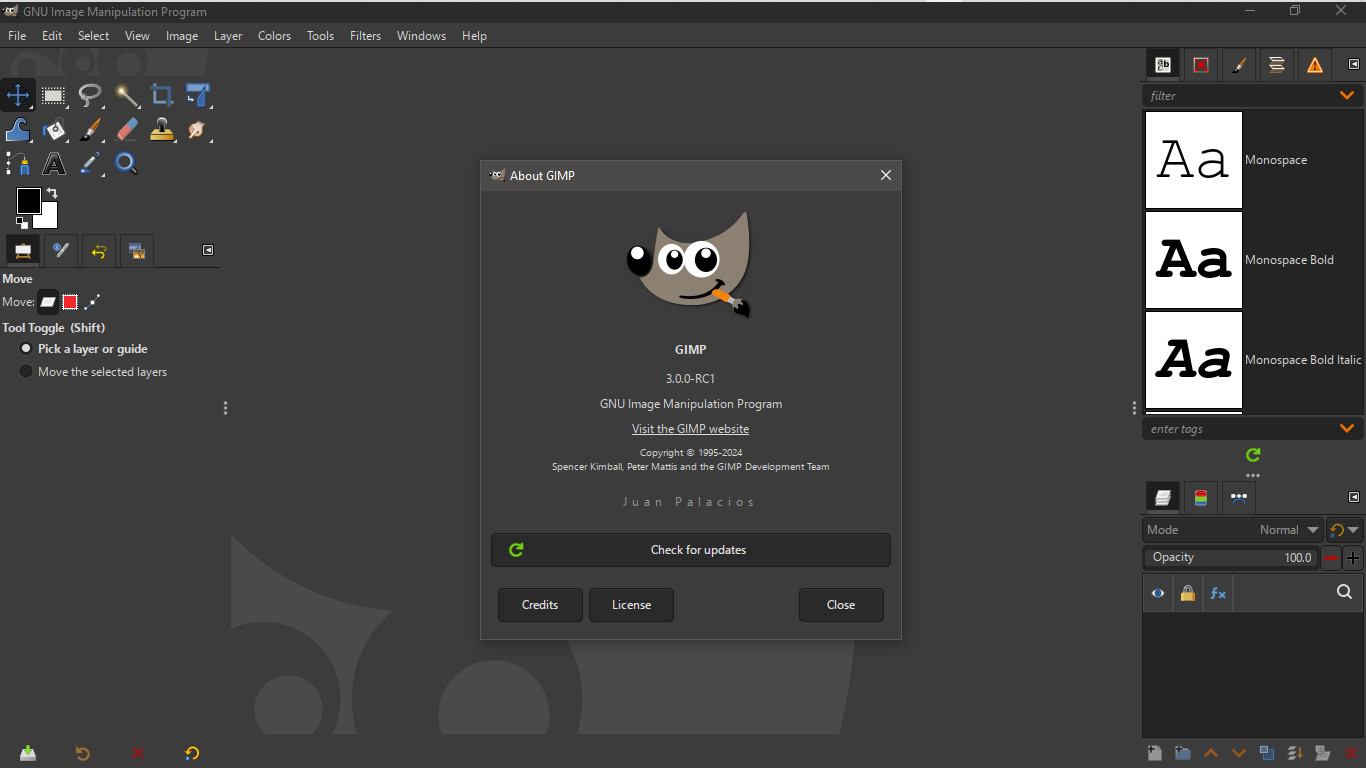
Task: Click the layers search magnifier icon
Action: pos(1344,592)
